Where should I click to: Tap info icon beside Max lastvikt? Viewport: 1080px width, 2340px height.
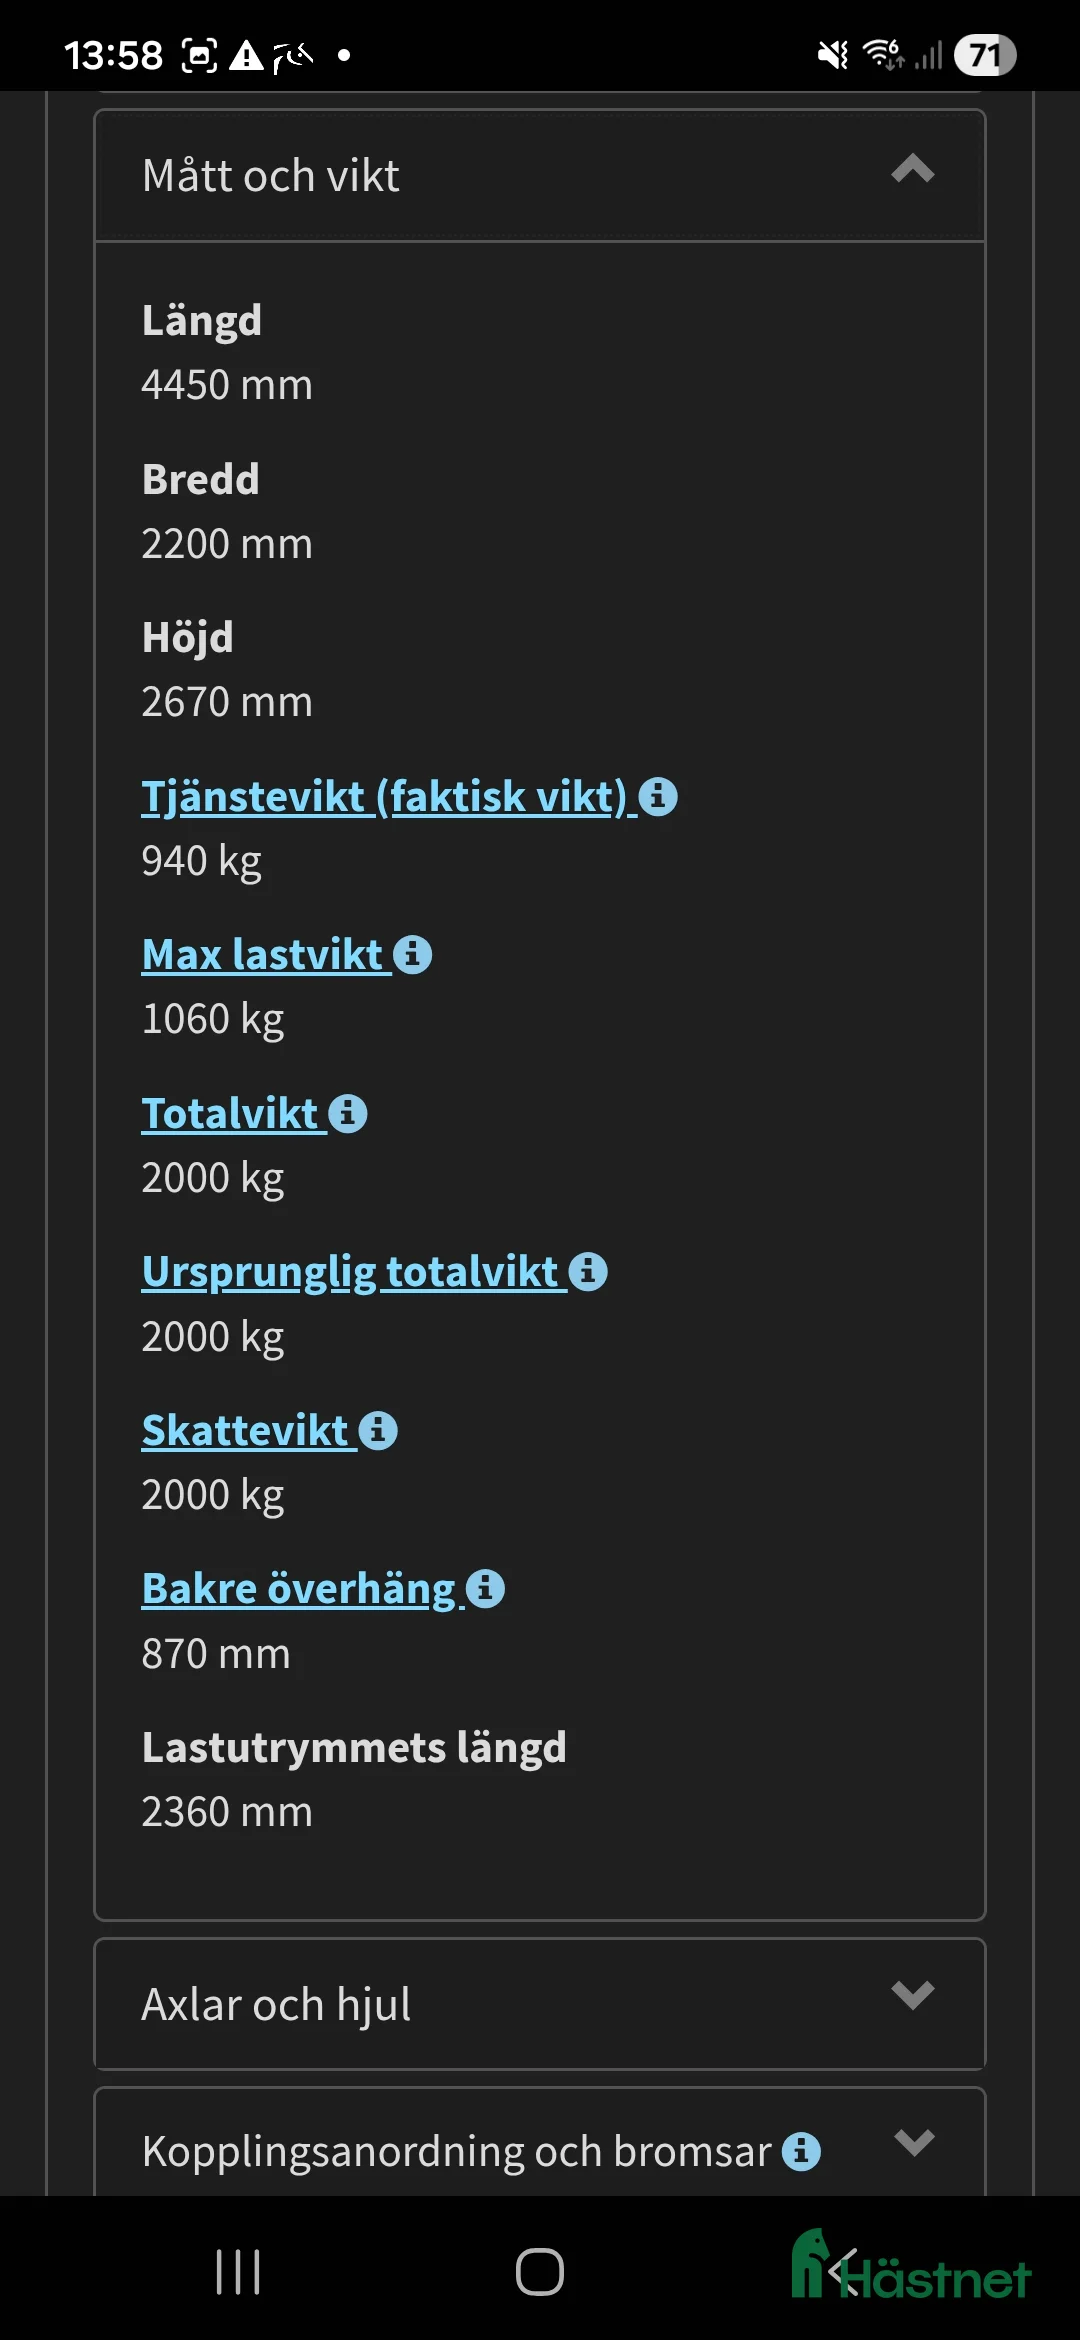[412, 955]
